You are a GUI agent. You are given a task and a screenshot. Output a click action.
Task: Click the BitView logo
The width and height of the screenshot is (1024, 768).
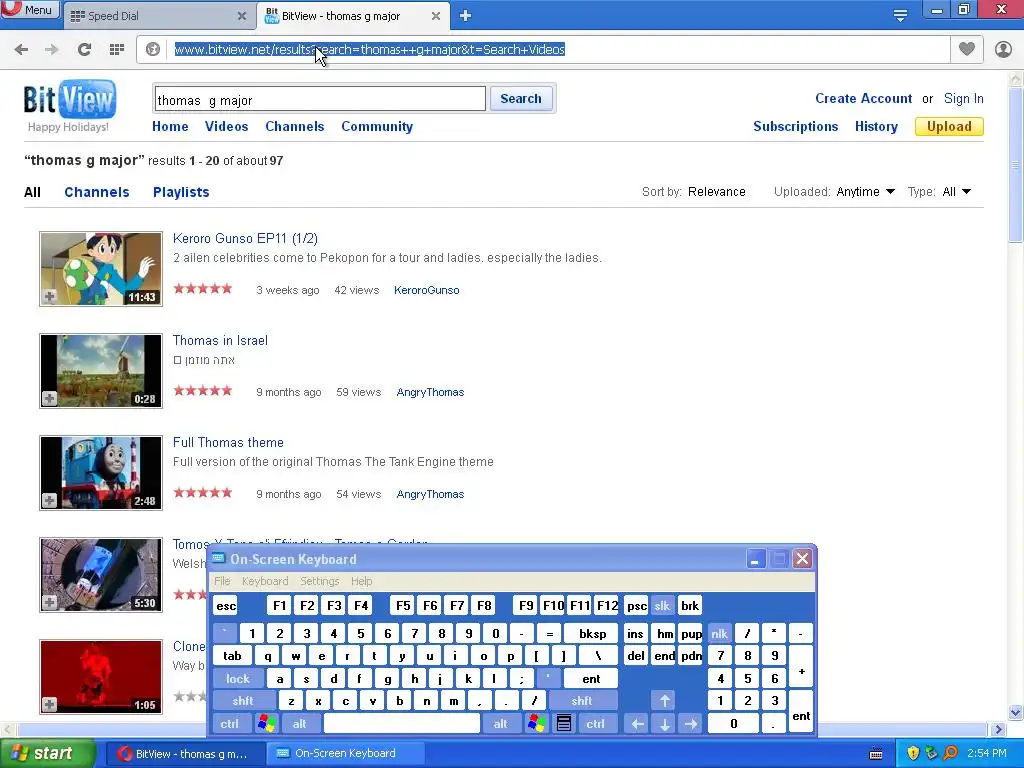(69, 99)
